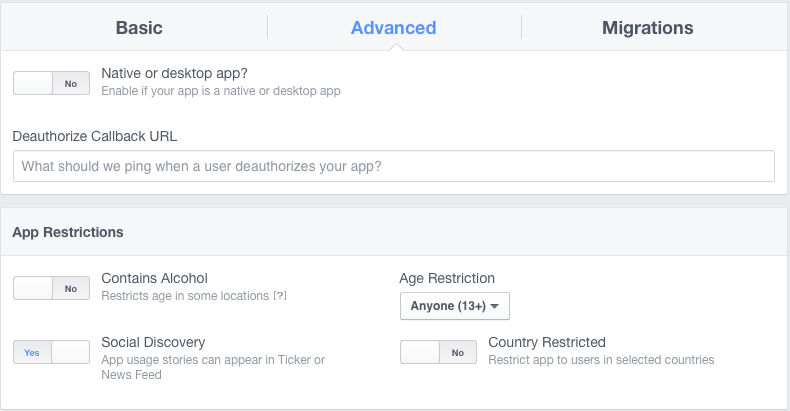
Task: Click the "Native or desktop app?" label
Action: click(175, 73)
